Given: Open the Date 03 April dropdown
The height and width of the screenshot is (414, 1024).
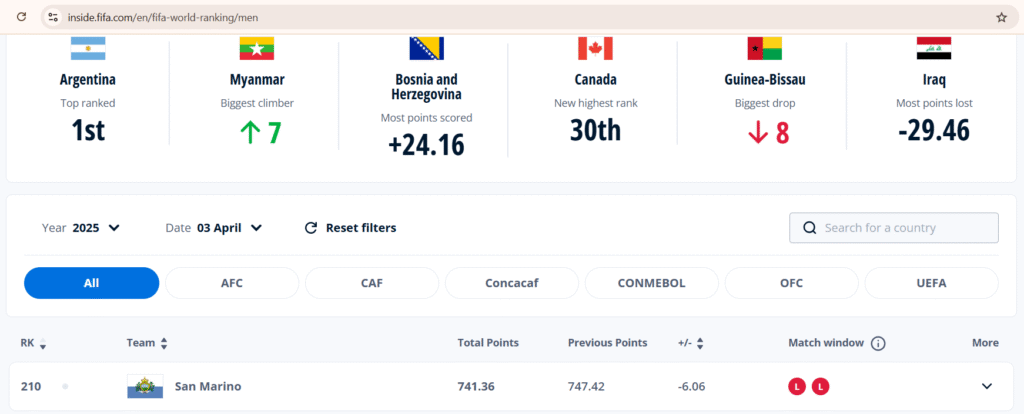Looking at the screenshot, I should tap(214, 228).
